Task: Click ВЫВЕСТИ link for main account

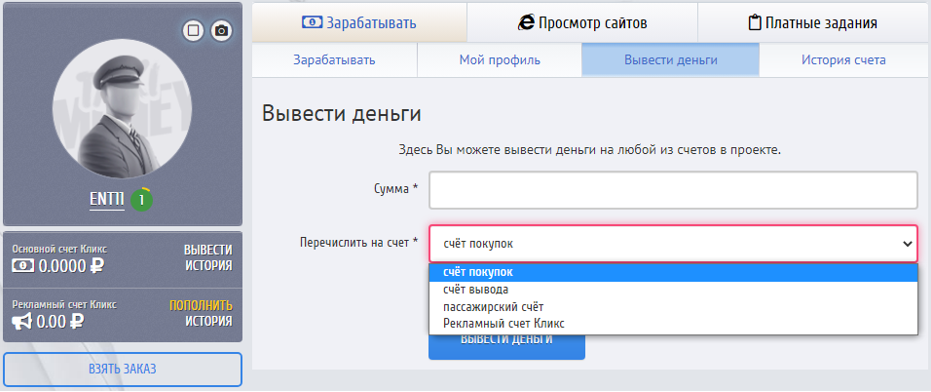Action: click(208, 250)
